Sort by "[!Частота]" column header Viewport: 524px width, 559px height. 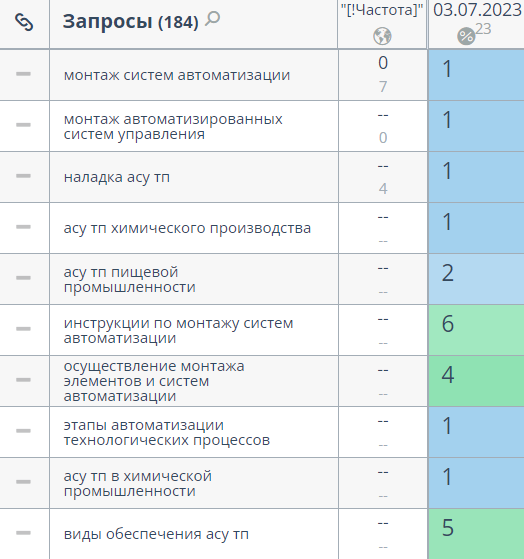(x=382, y=10)
